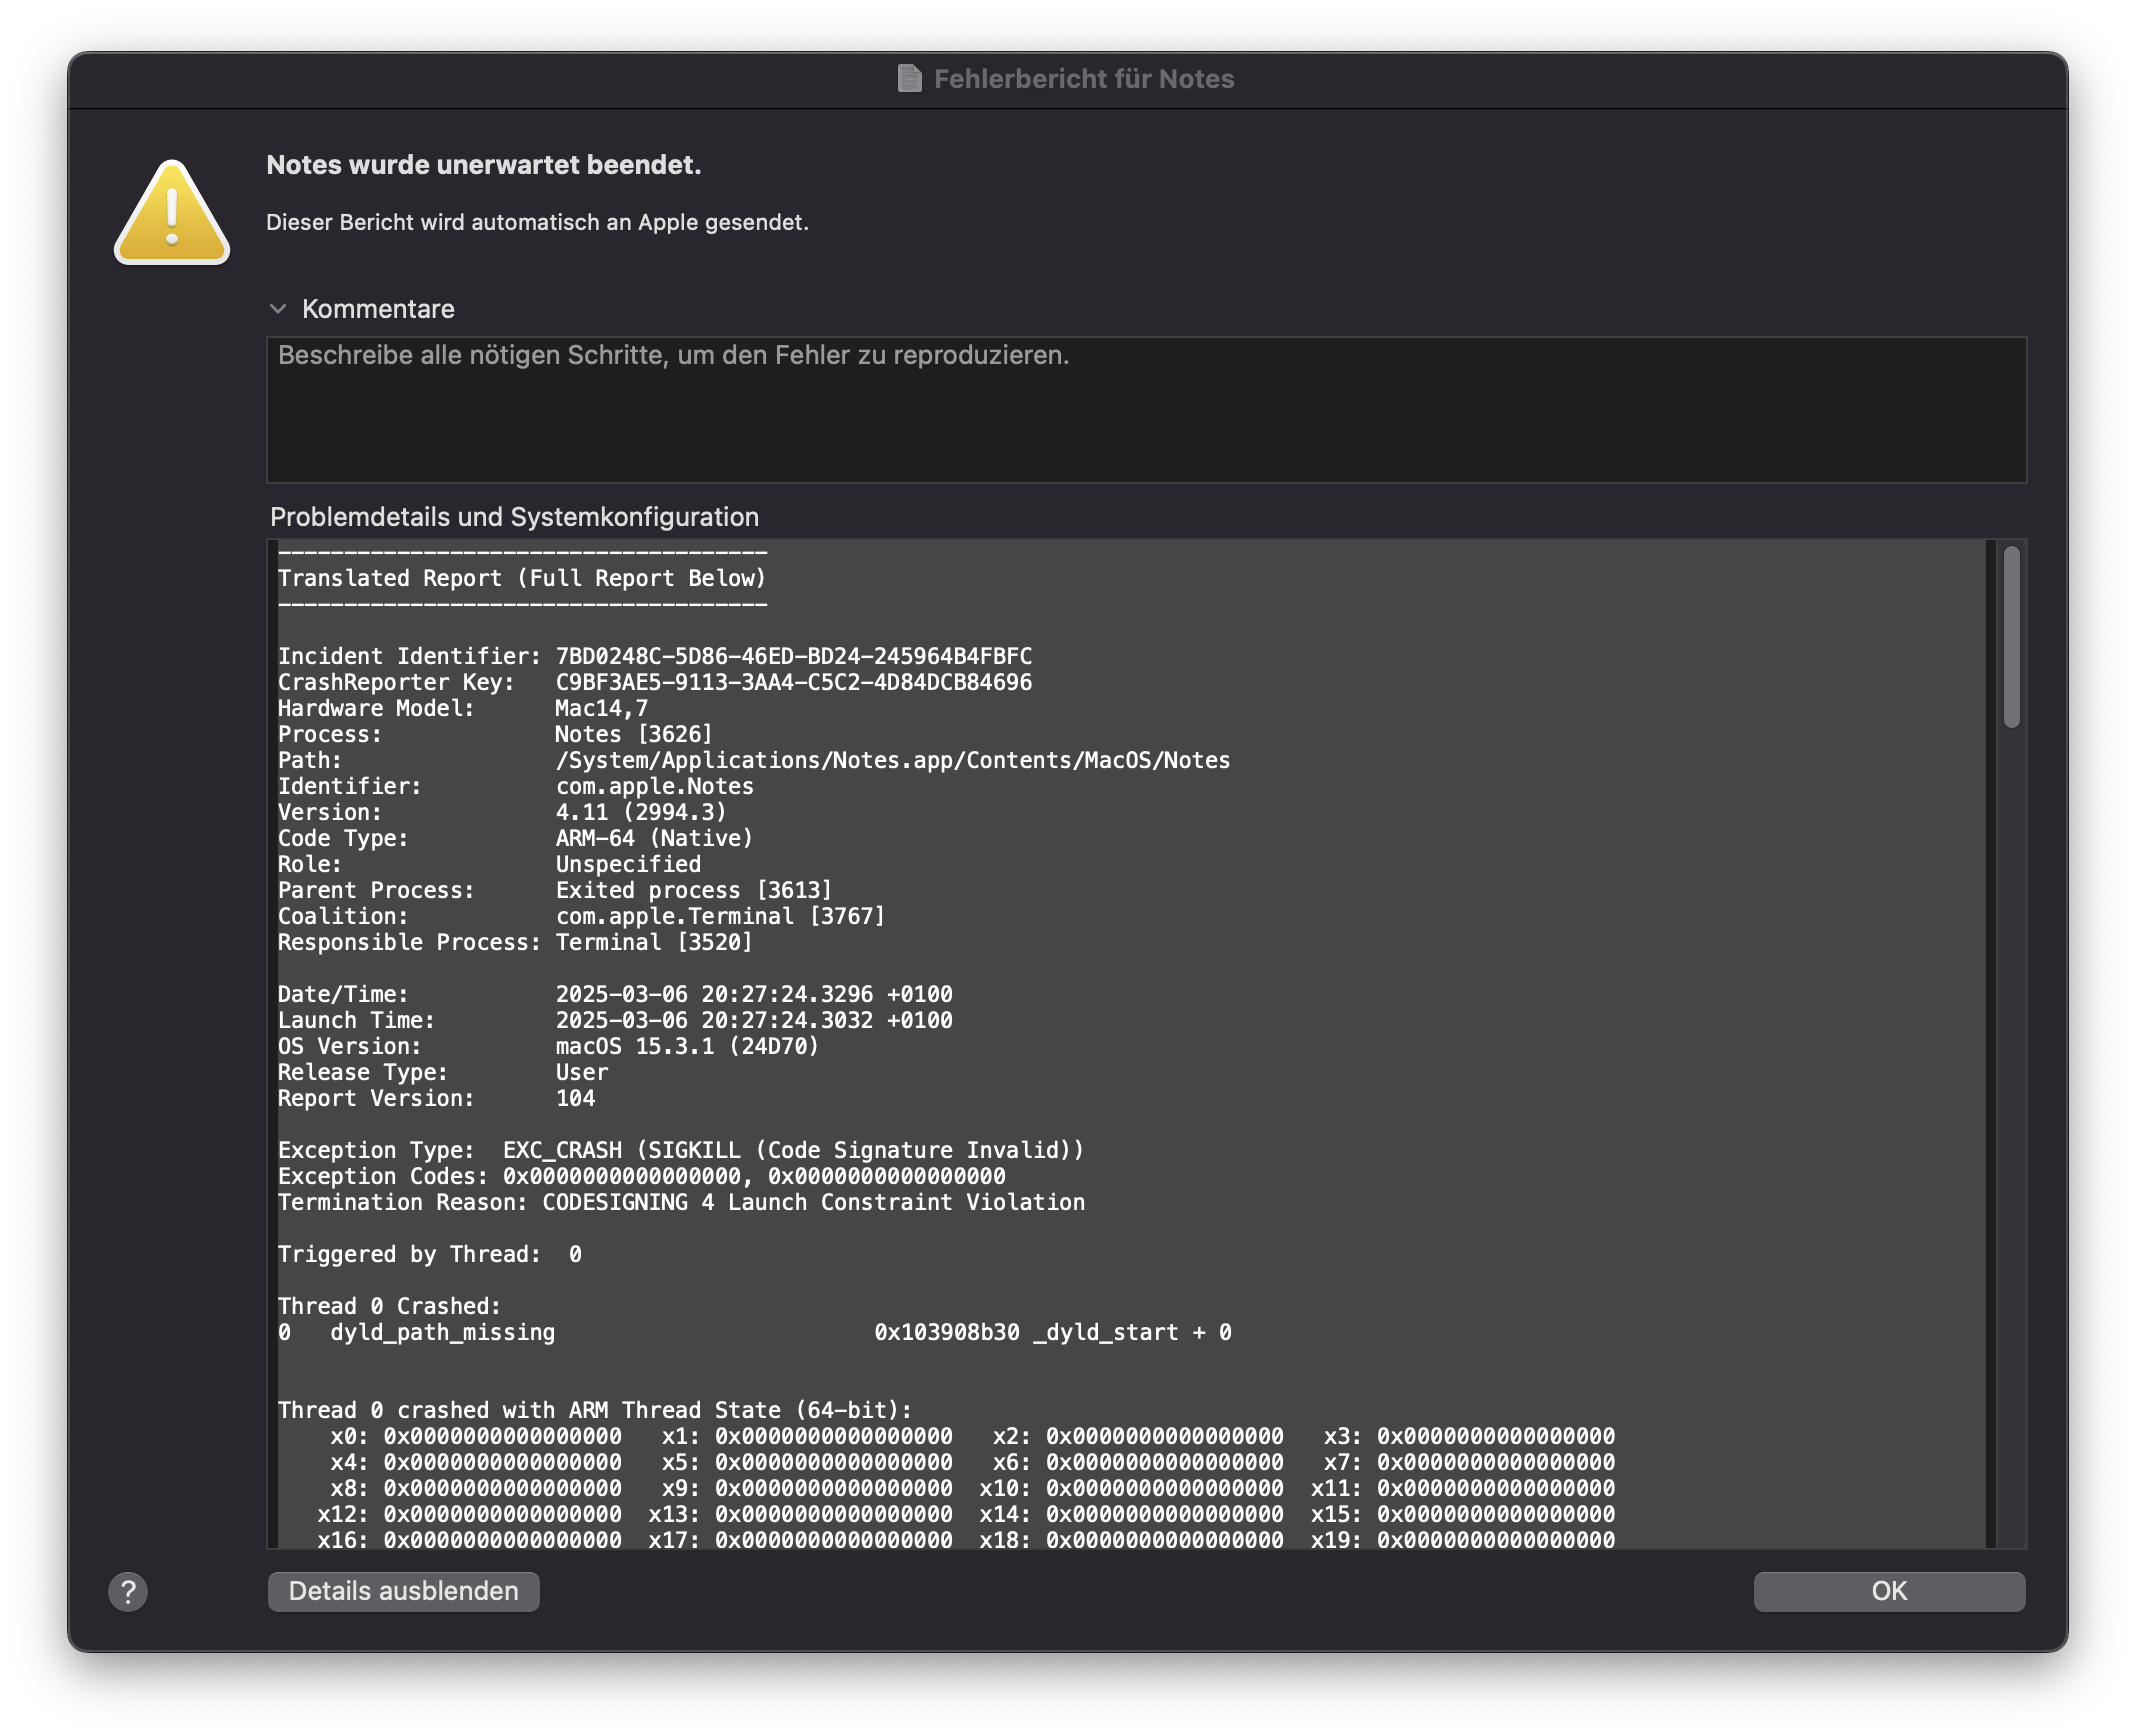Click the x3 register value

click(1496, 1436)
